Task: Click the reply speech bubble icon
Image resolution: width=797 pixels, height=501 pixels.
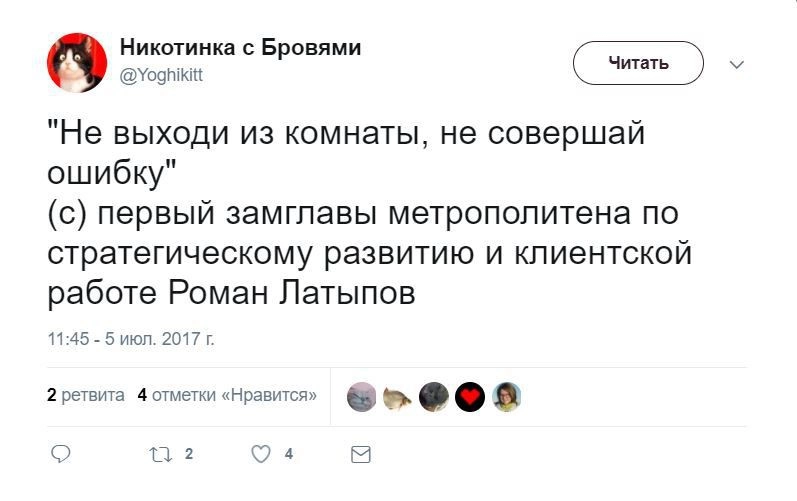Action: [x=60, y=454]
